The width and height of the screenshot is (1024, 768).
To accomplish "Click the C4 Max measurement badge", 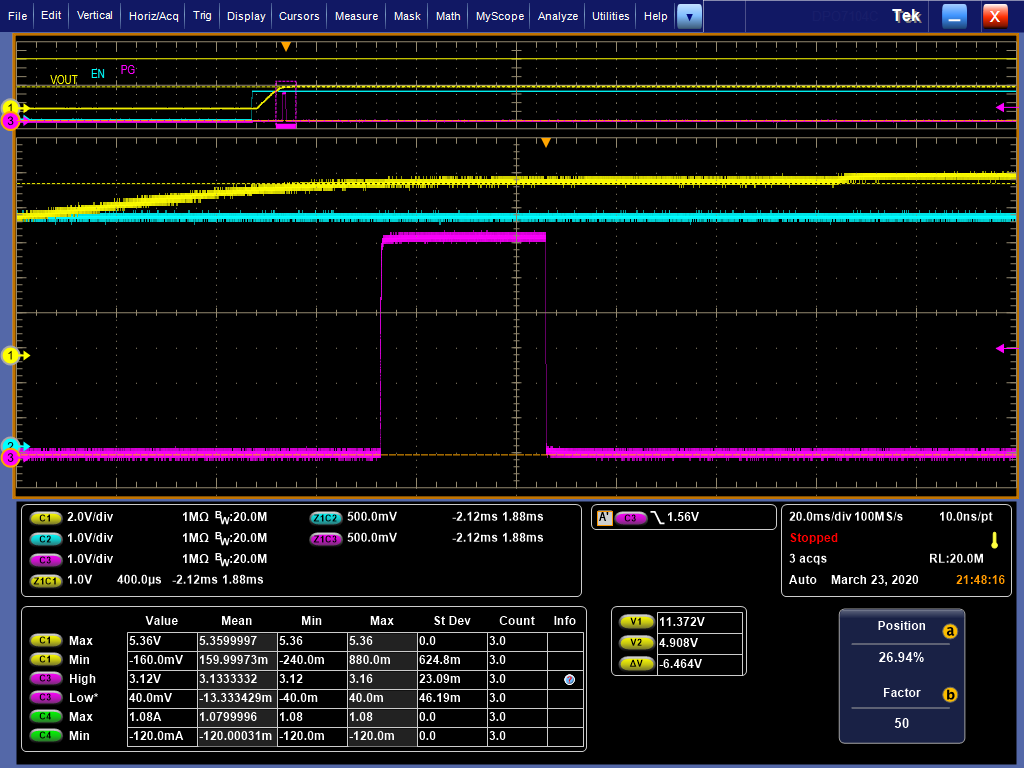I will coord(45,717).
